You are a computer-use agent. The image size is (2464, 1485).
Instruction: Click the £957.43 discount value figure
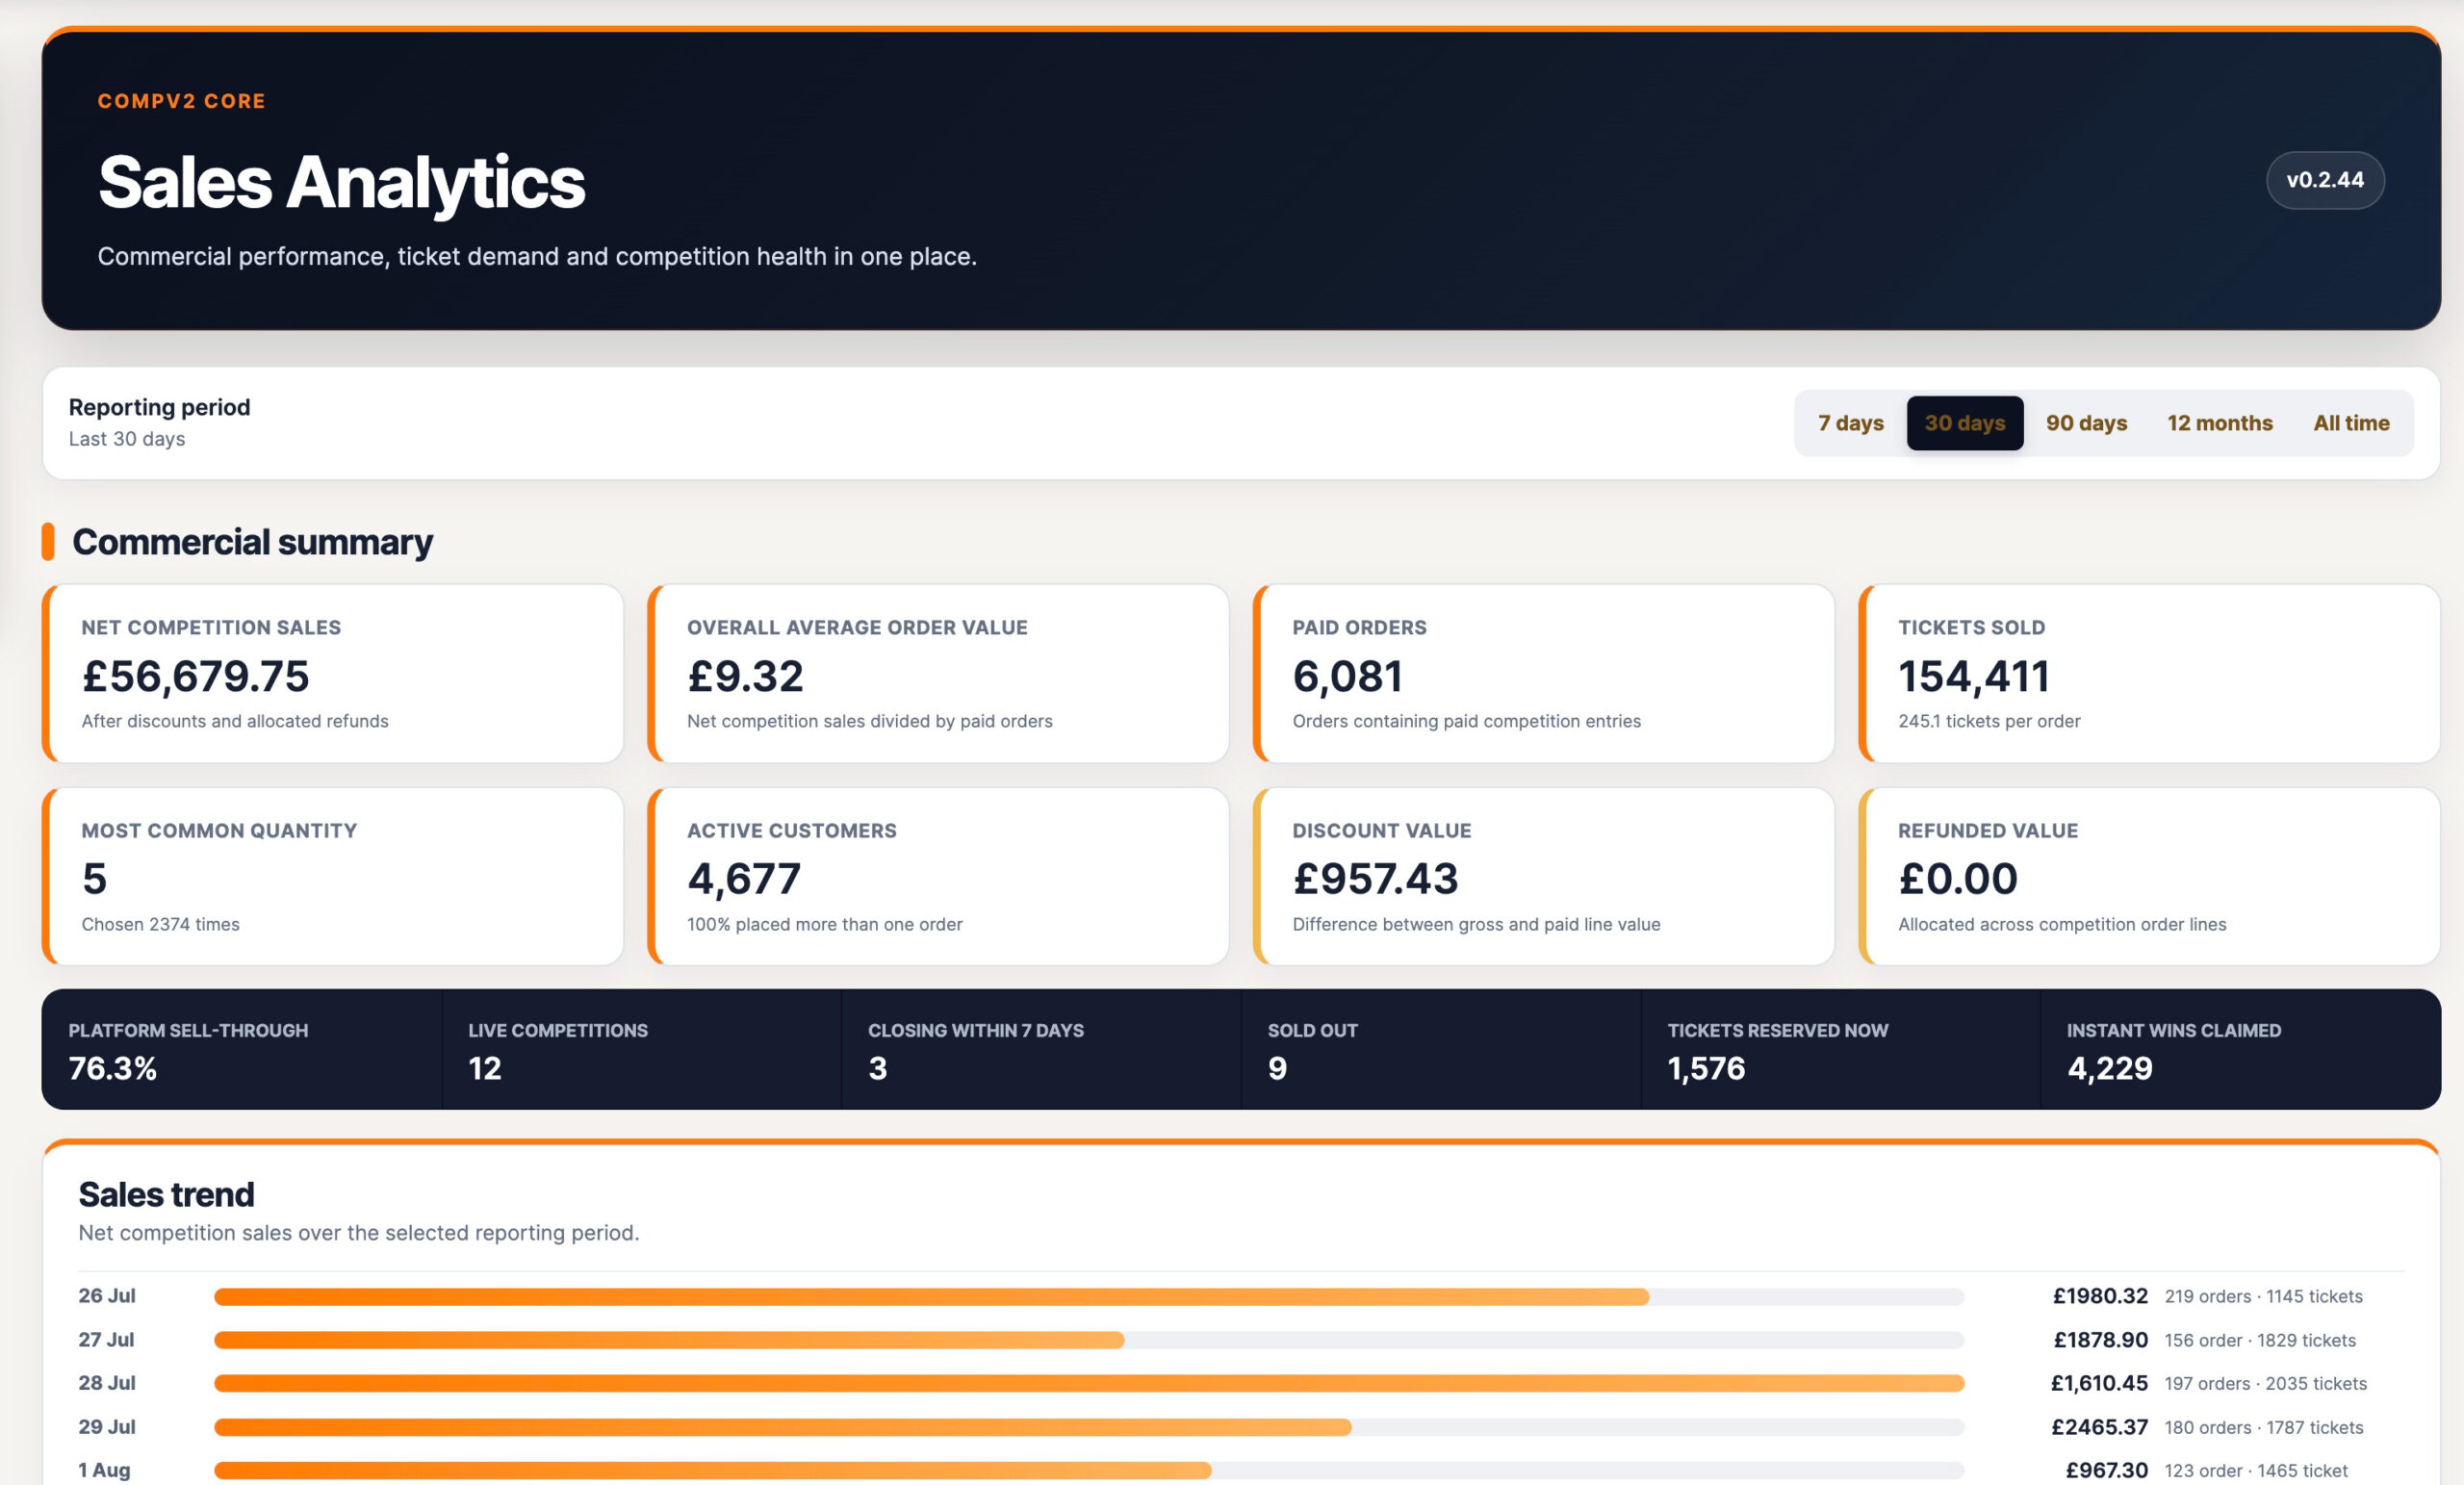[x=1375, y=879]
